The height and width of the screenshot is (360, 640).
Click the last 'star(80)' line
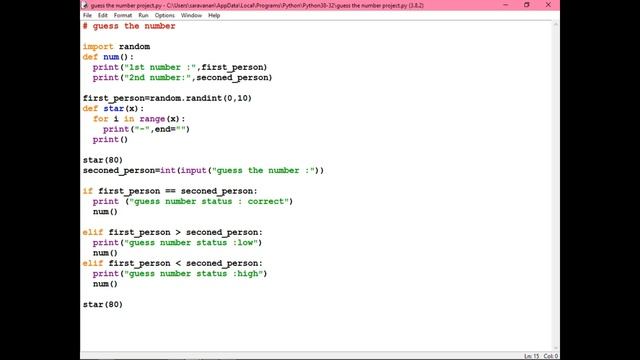tap(103, 304)
